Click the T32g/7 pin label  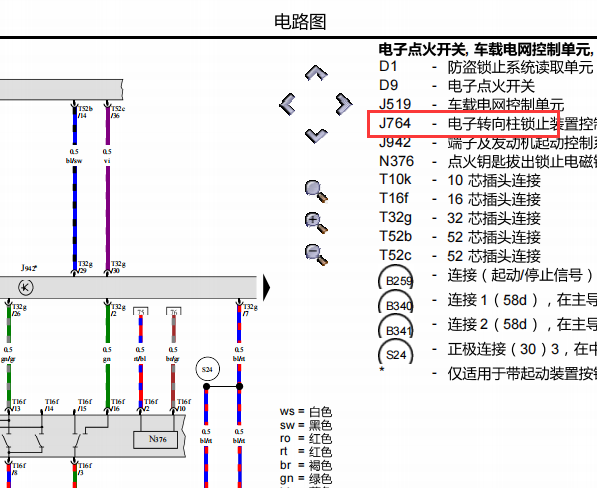click(250, 310)
